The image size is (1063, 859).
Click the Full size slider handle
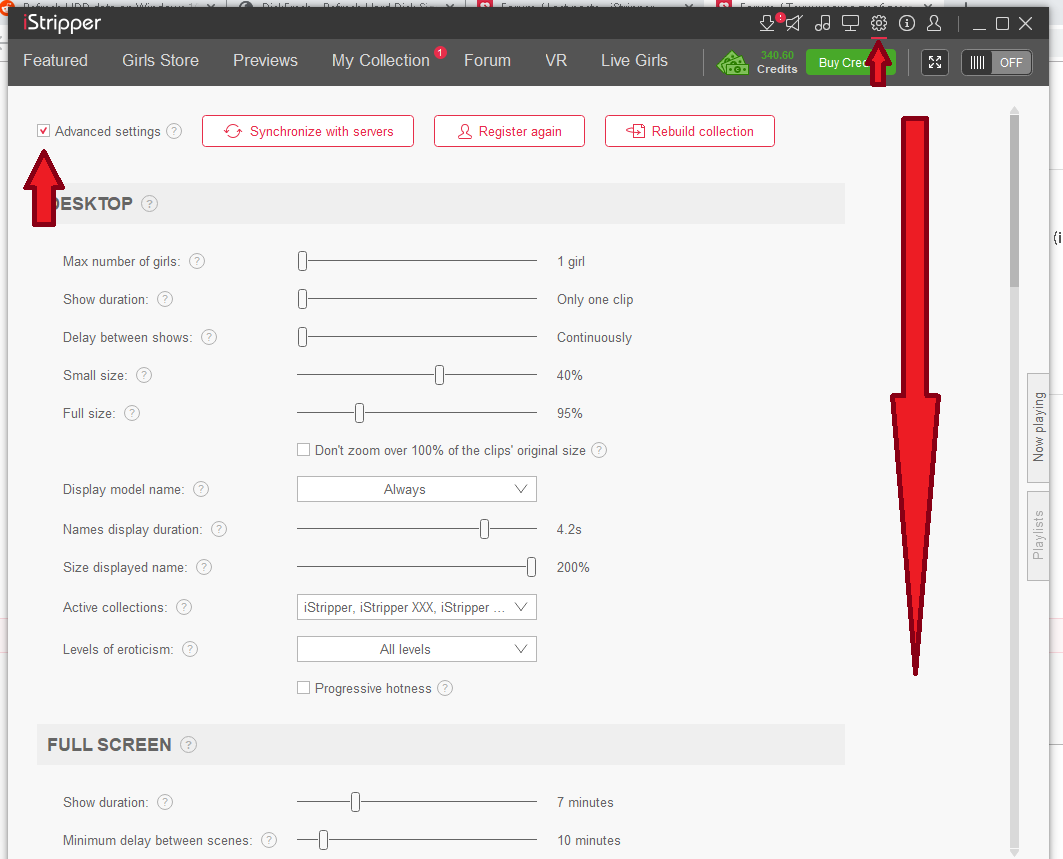tap(359, 412)
